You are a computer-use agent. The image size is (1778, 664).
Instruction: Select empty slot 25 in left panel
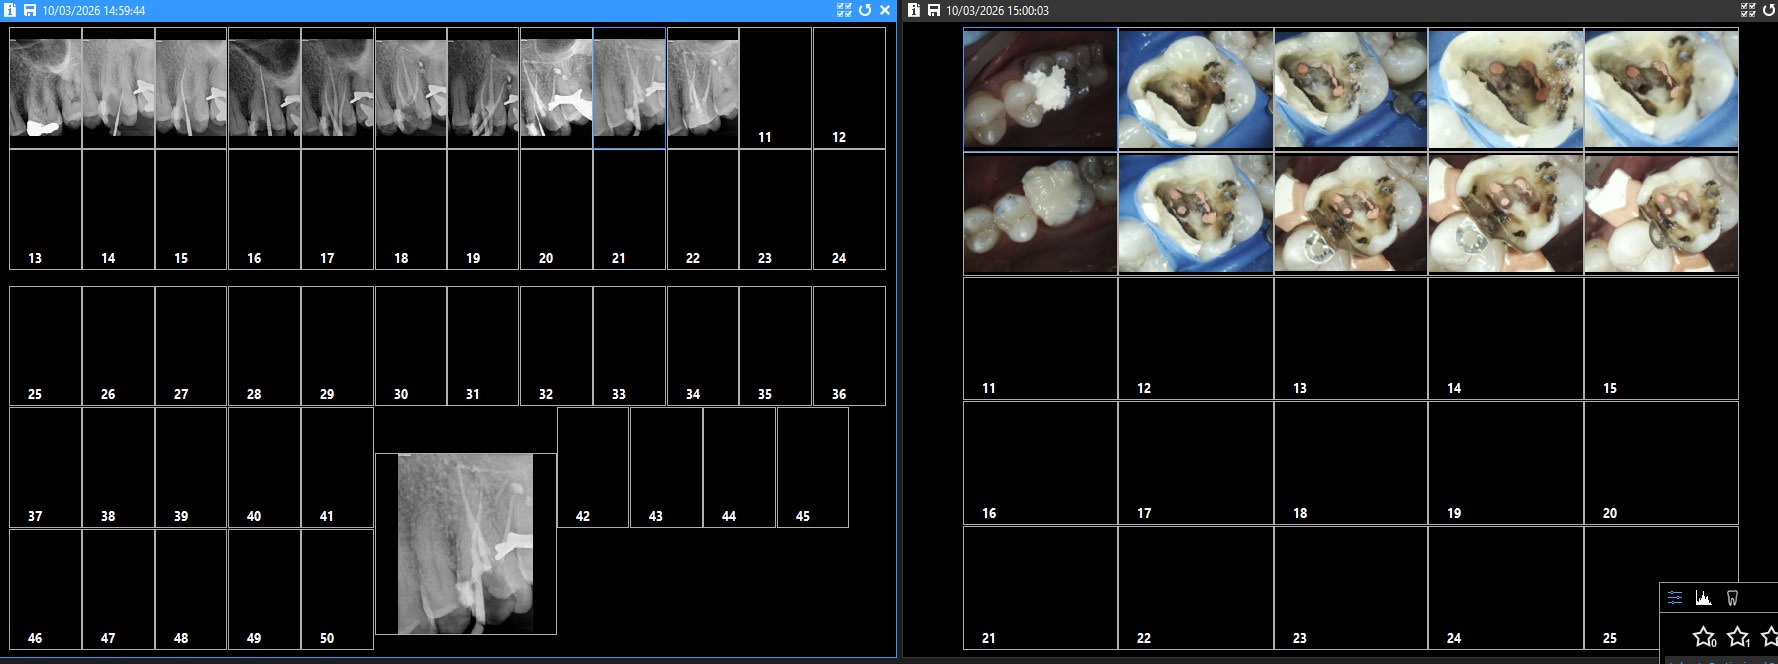tap(45, 345)
